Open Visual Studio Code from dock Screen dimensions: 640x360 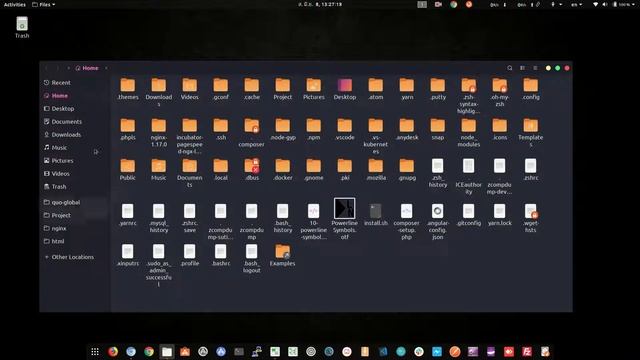click(x=383, y=351)
